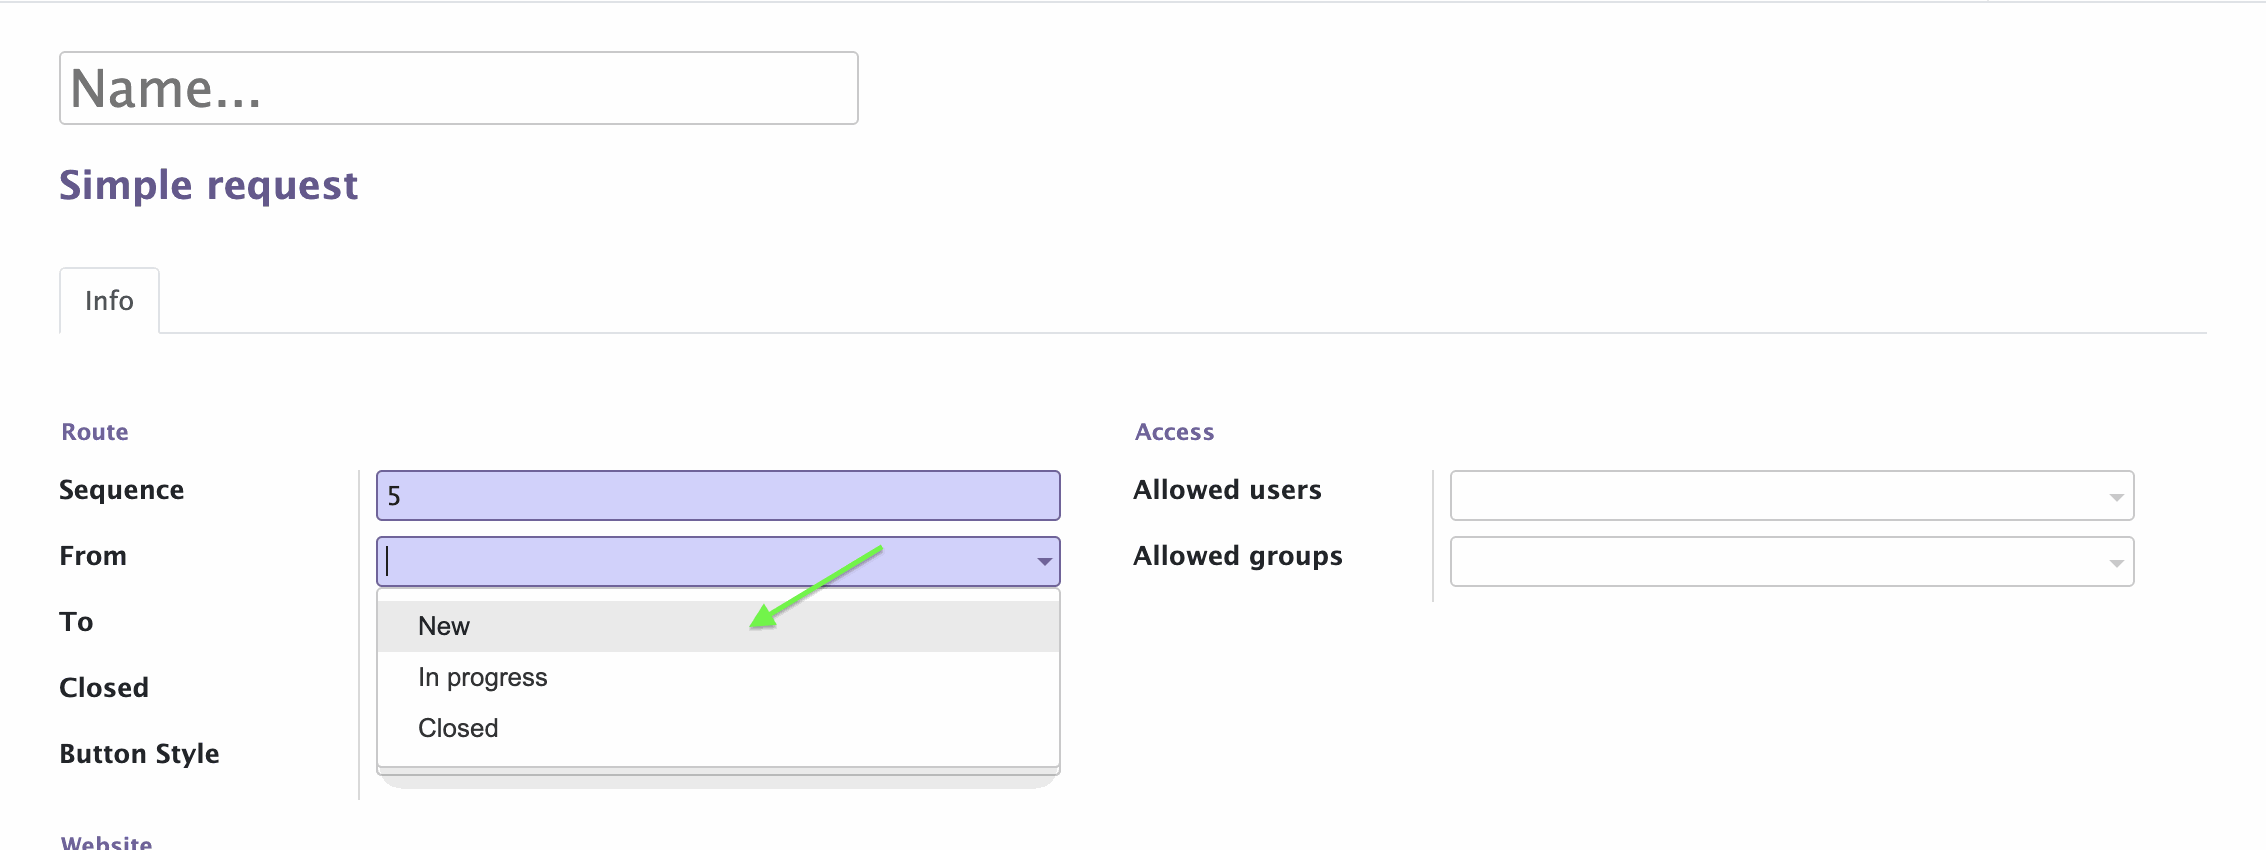Image resolution: width=2266 pixels, height=850 pixels.
Task: Click the Name input field
Action: 459,88
